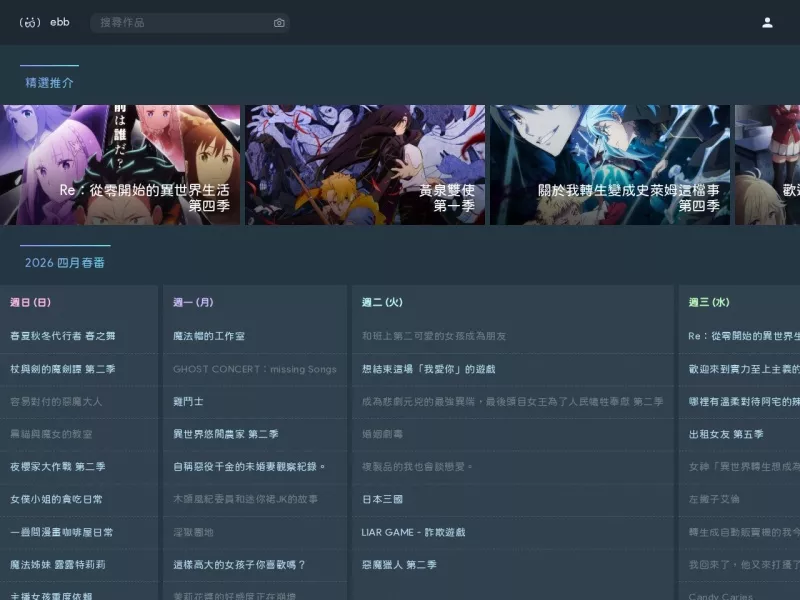
Task: Open 我回來了,他又來打擾了 entry
Action: tap(744, 565)
